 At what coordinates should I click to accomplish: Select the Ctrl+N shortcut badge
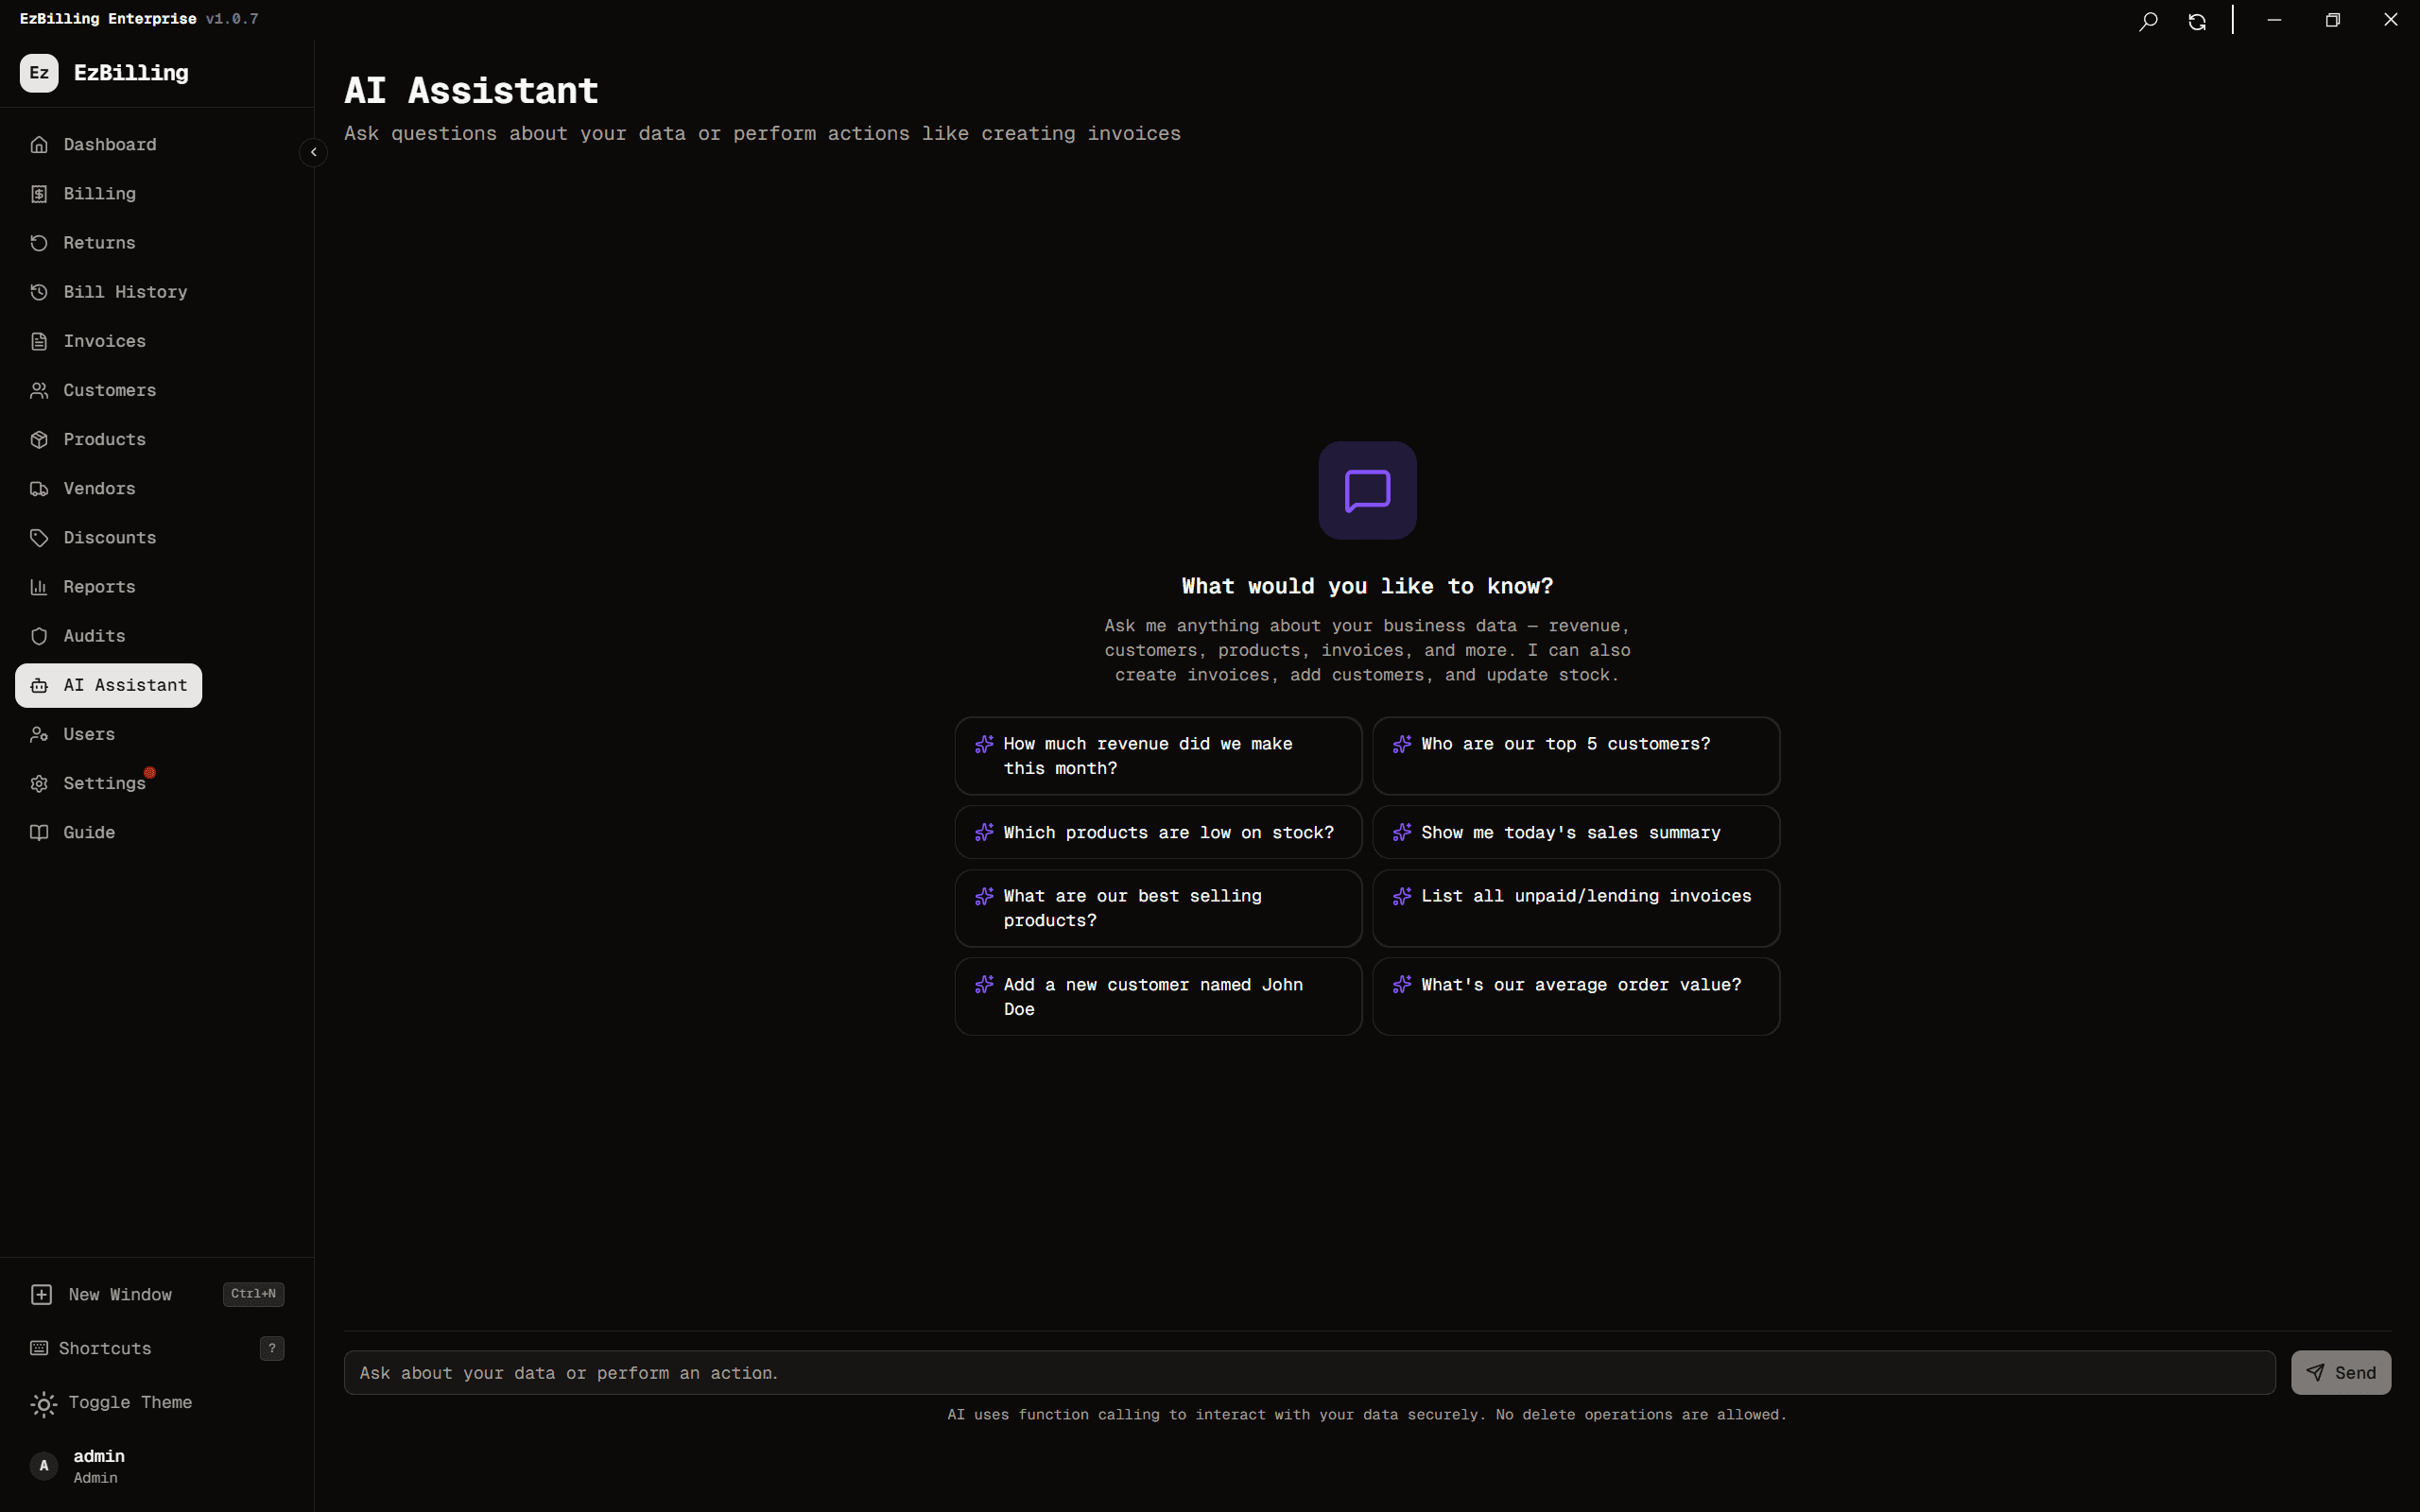253,1294
